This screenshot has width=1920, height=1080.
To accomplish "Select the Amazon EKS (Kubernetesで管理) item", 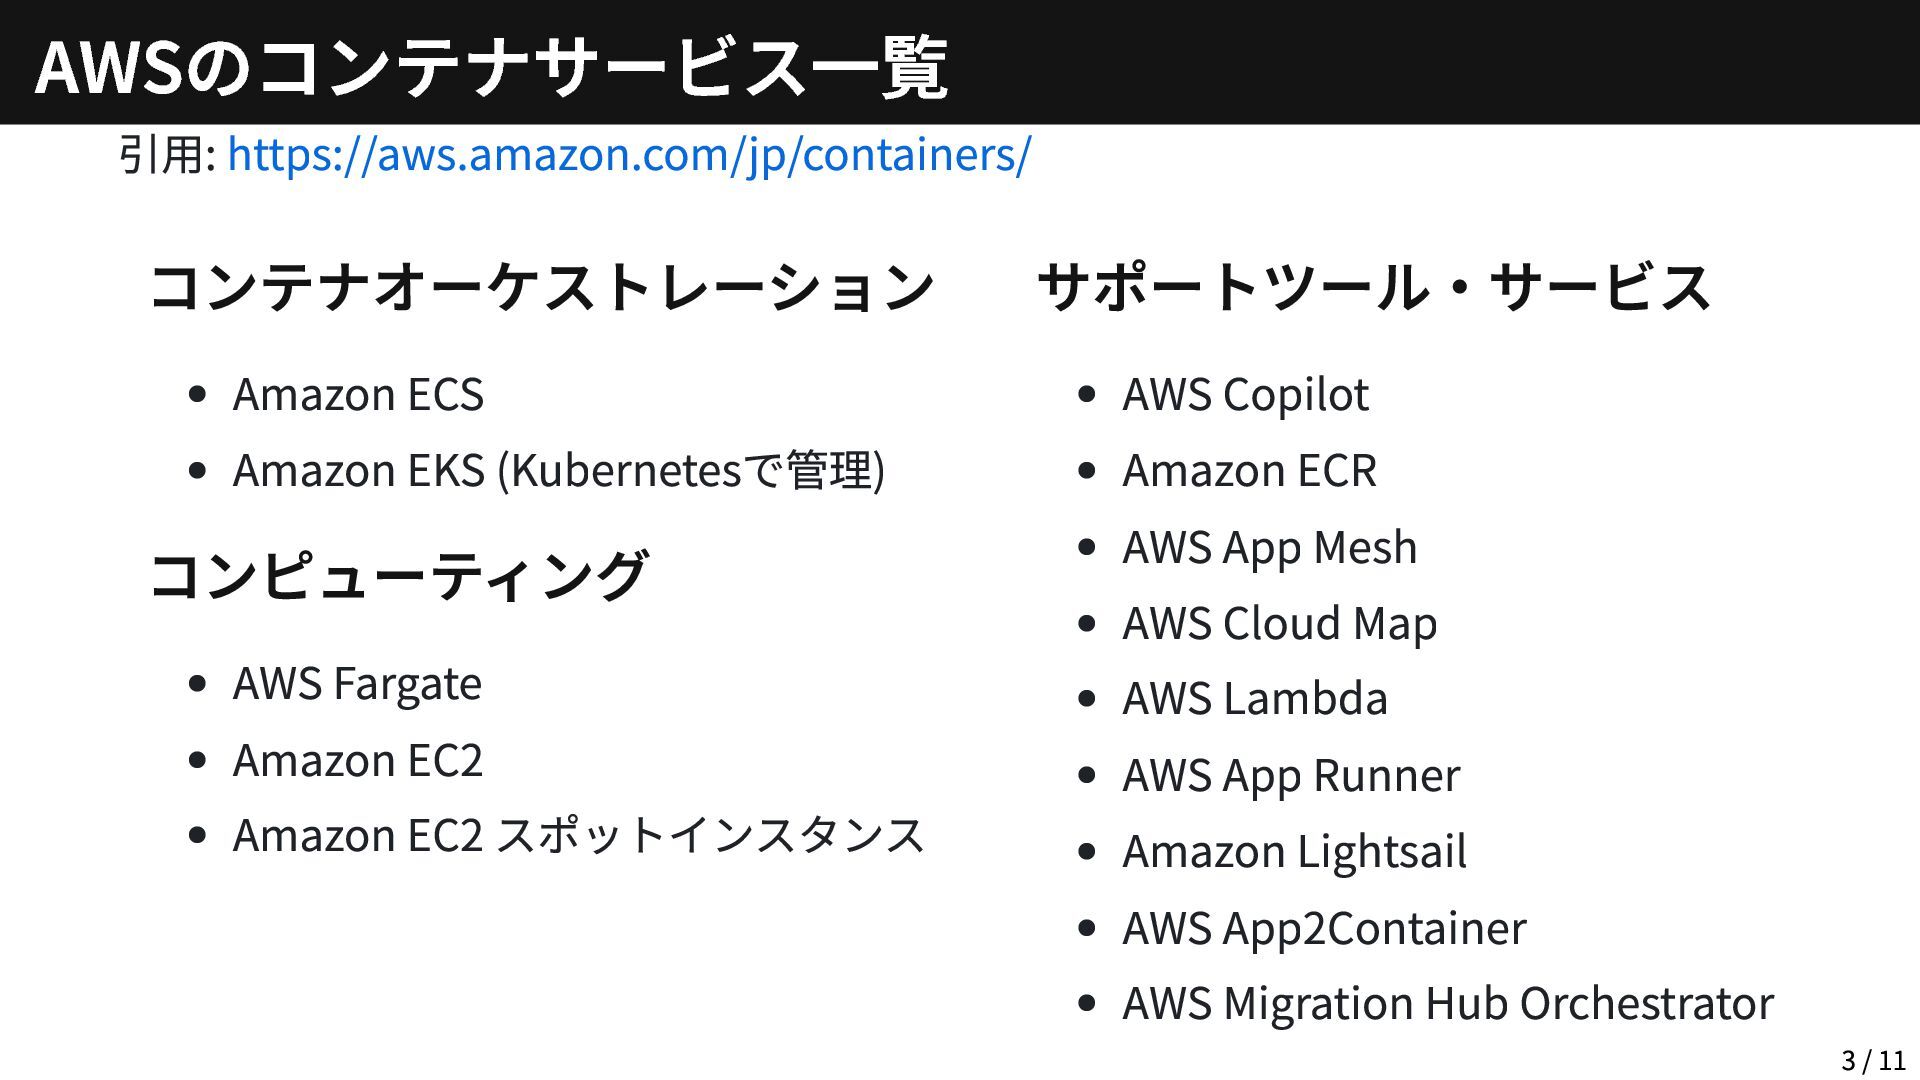I will [558, 470].
